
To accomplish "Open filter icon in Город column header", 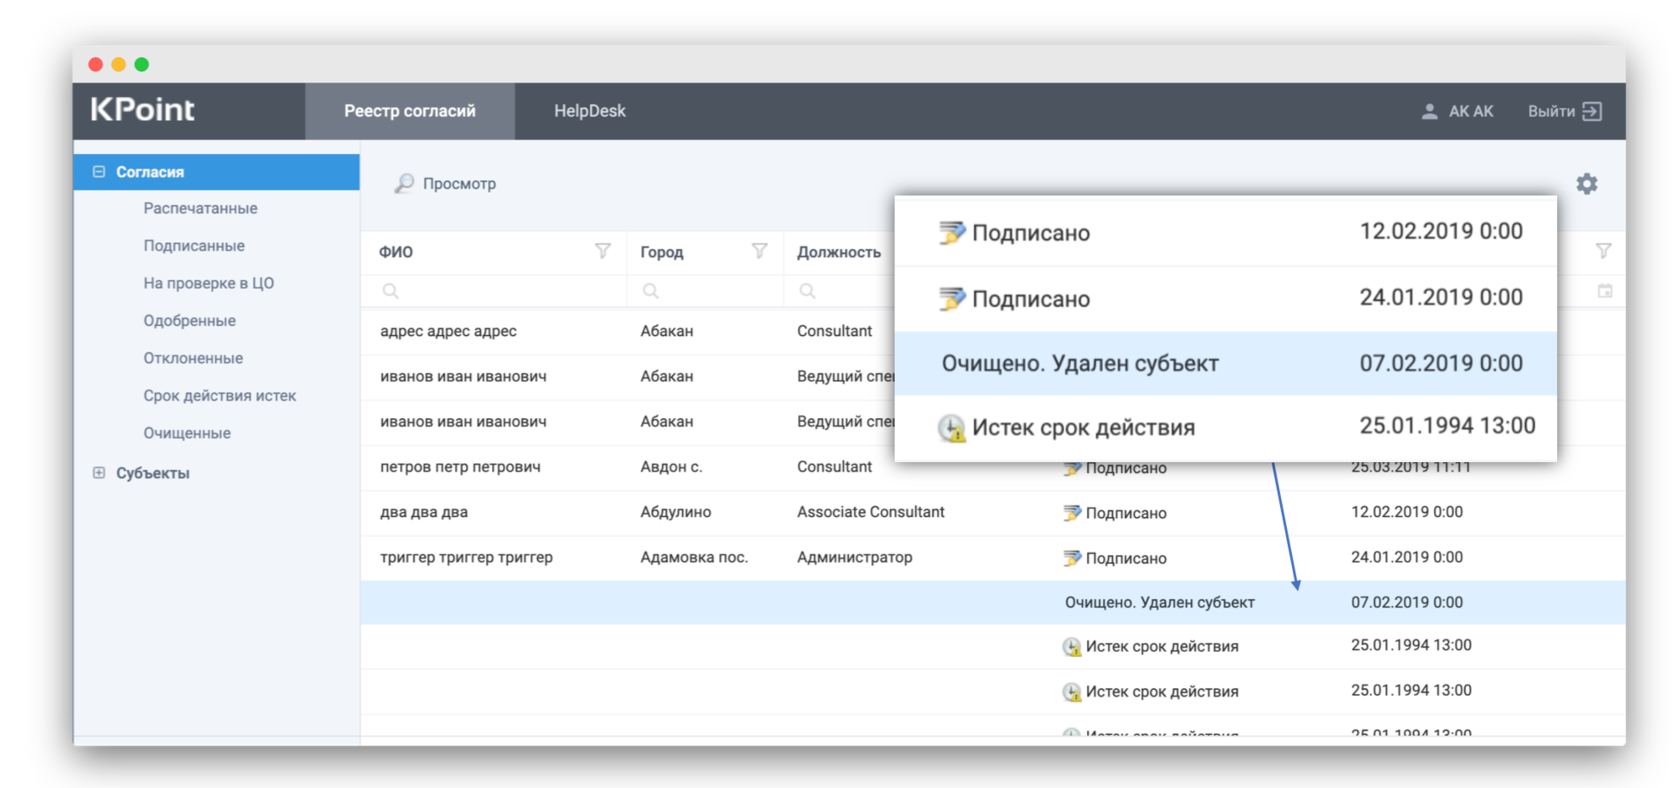I will 760,251.
